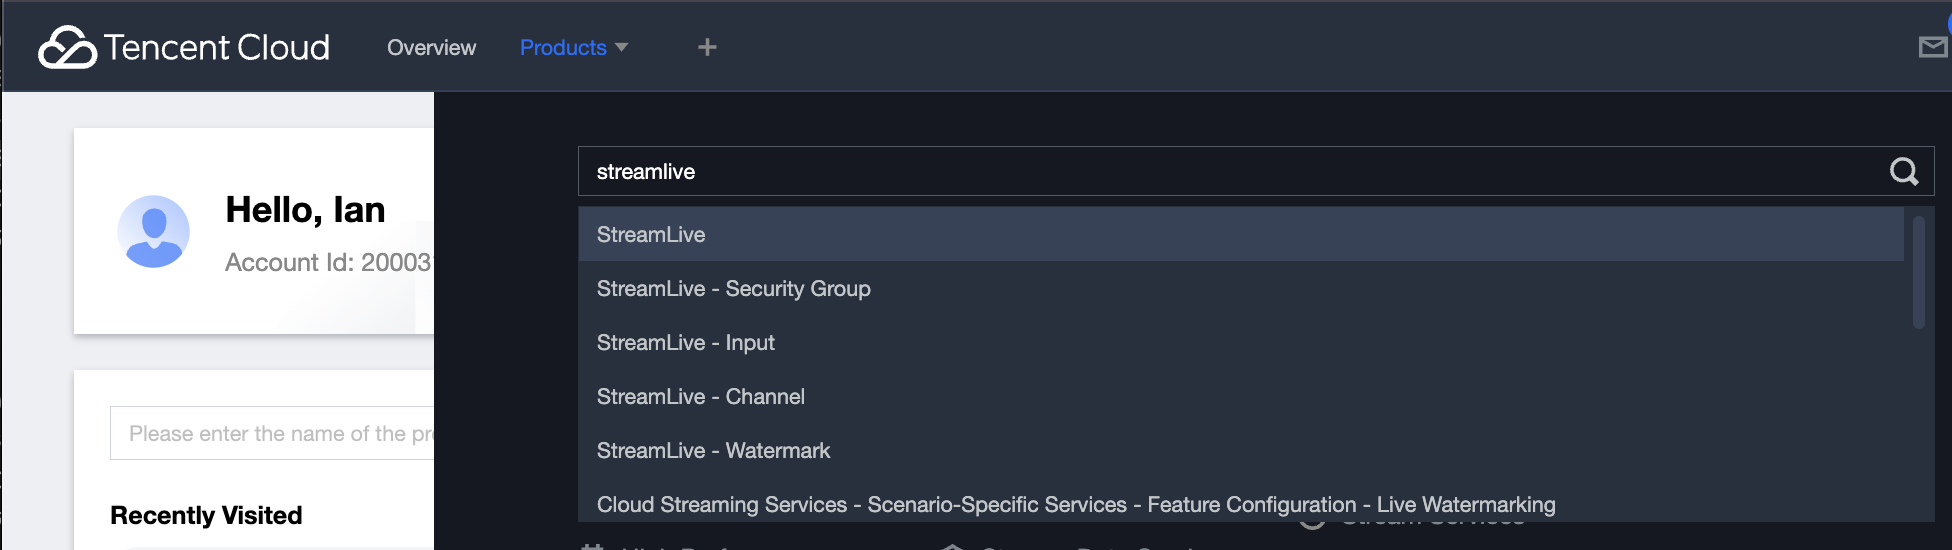Viewport: 1952px width, 550px height.
Task: Select StreamLive - Input result
Action: pos(1241,342)
